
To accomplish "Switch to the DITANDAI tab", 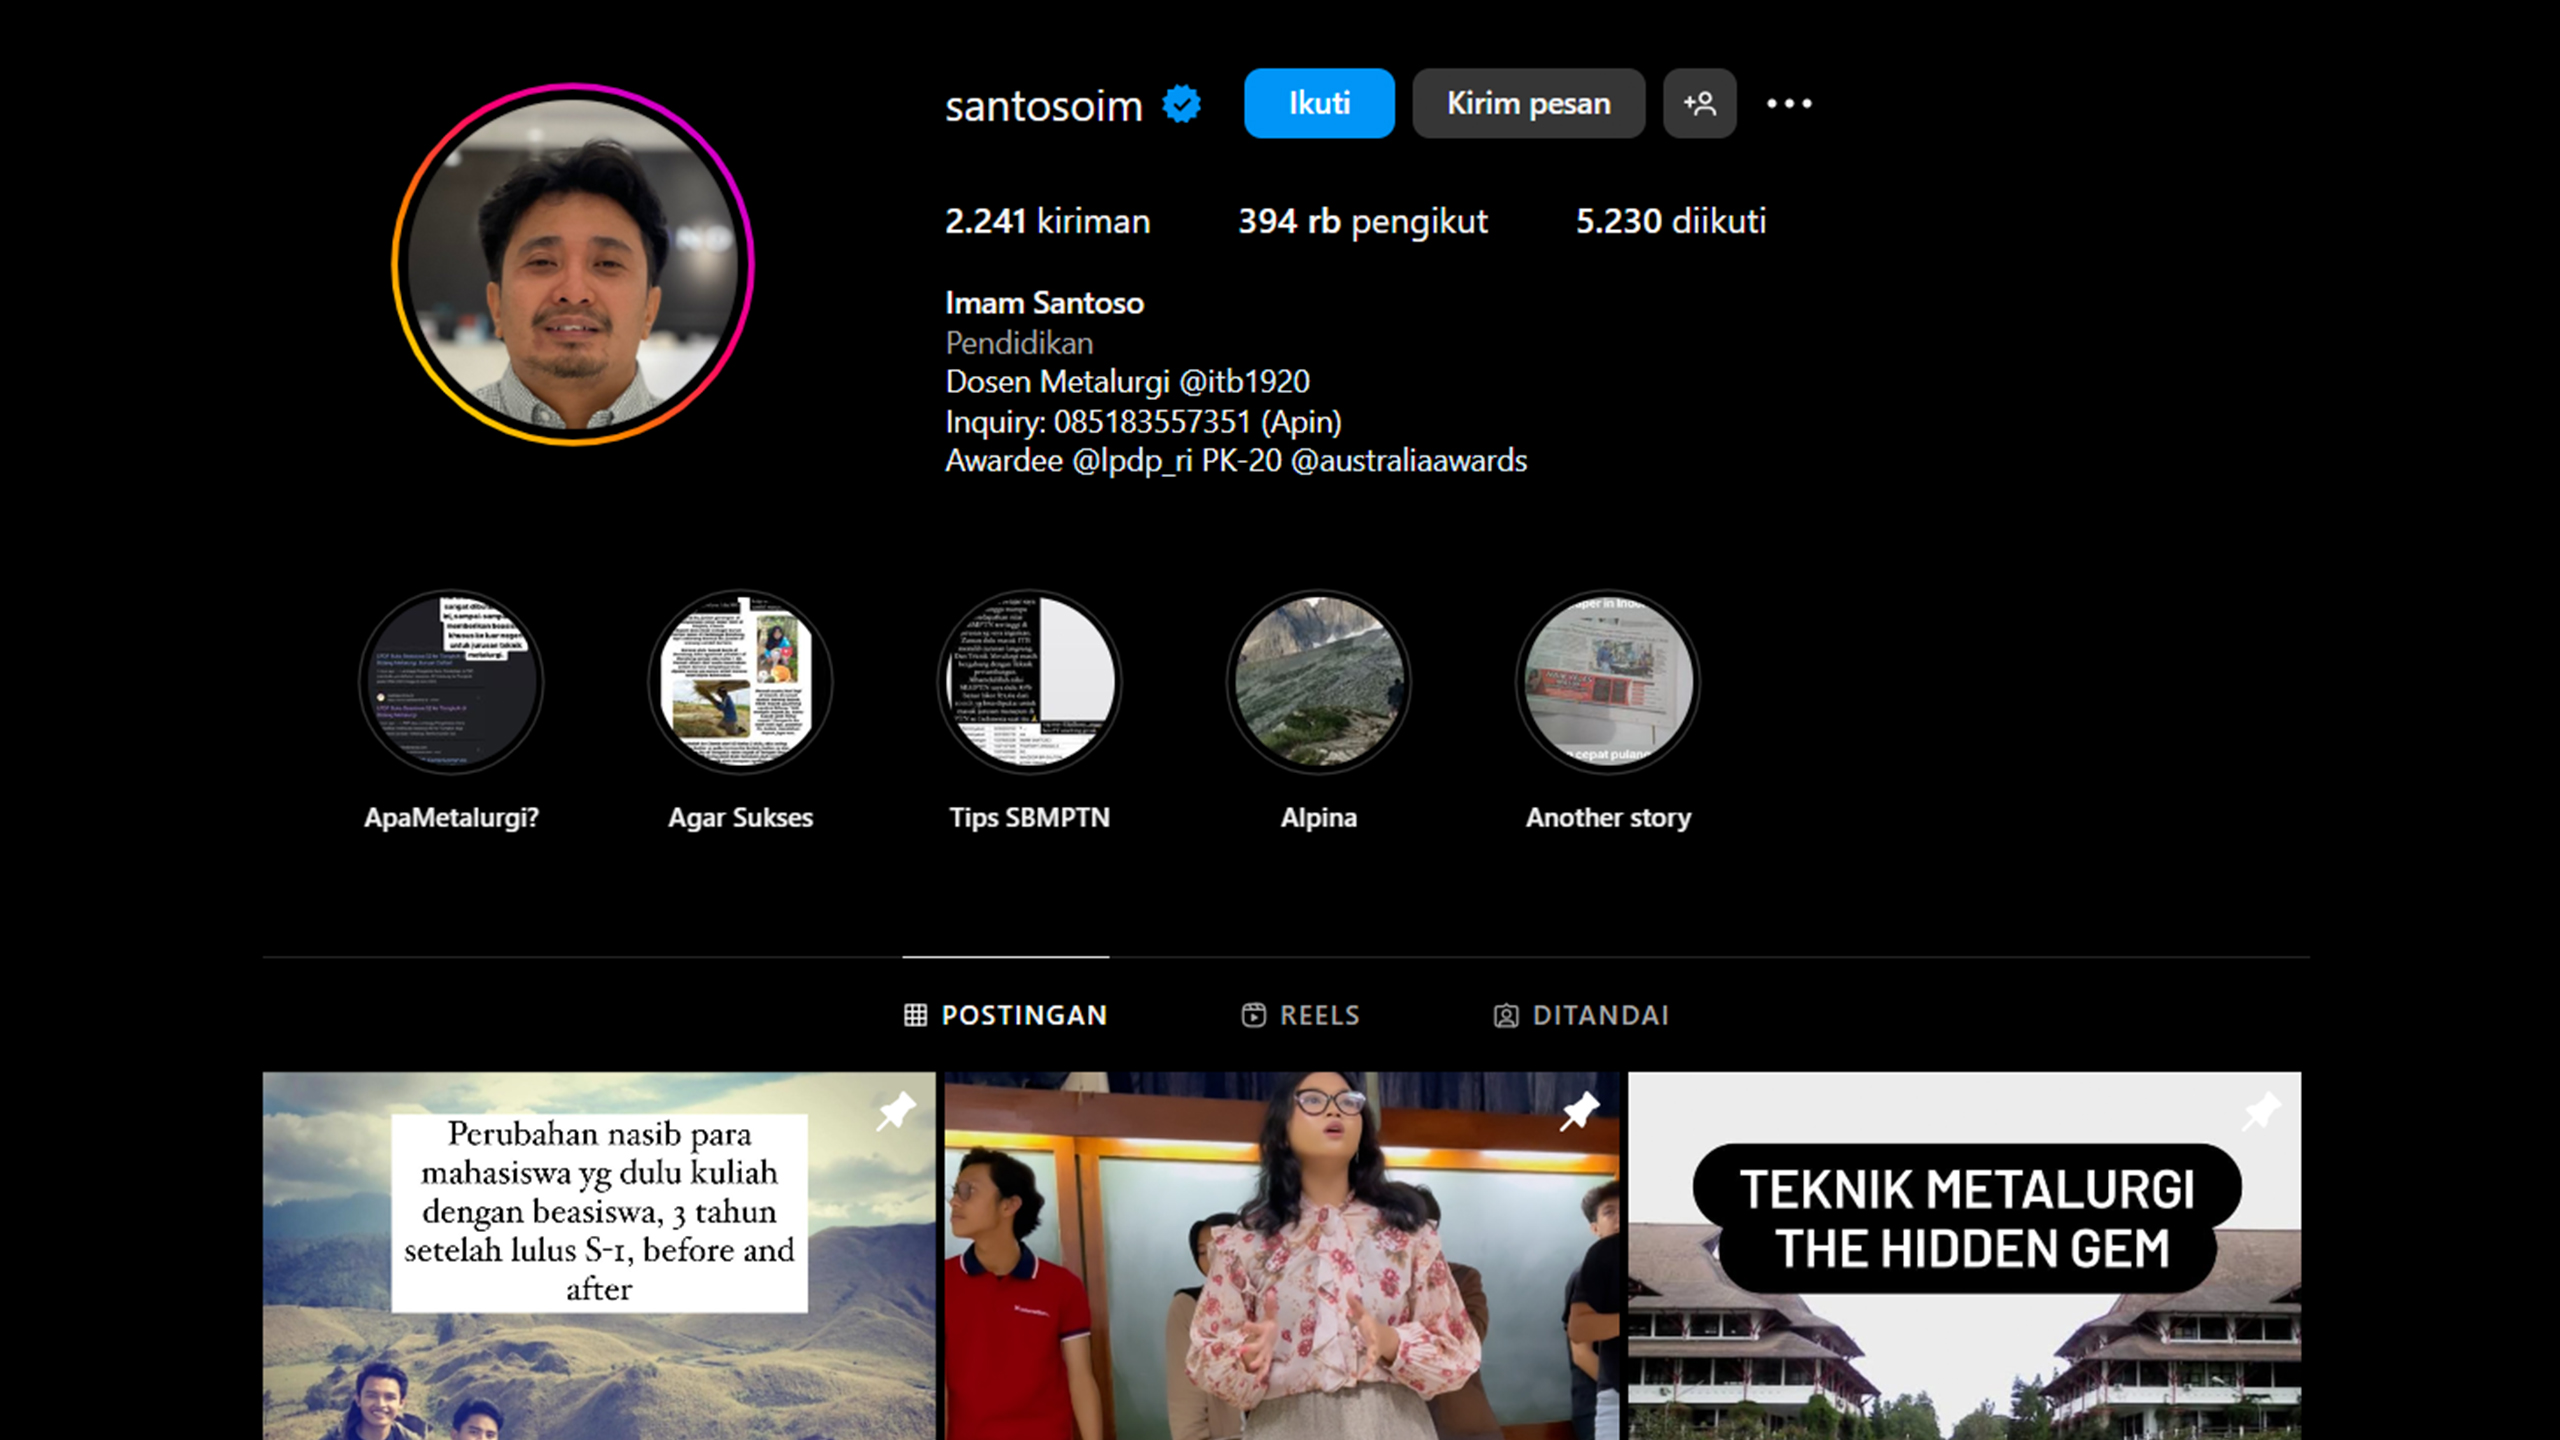I will 1581,1015.
